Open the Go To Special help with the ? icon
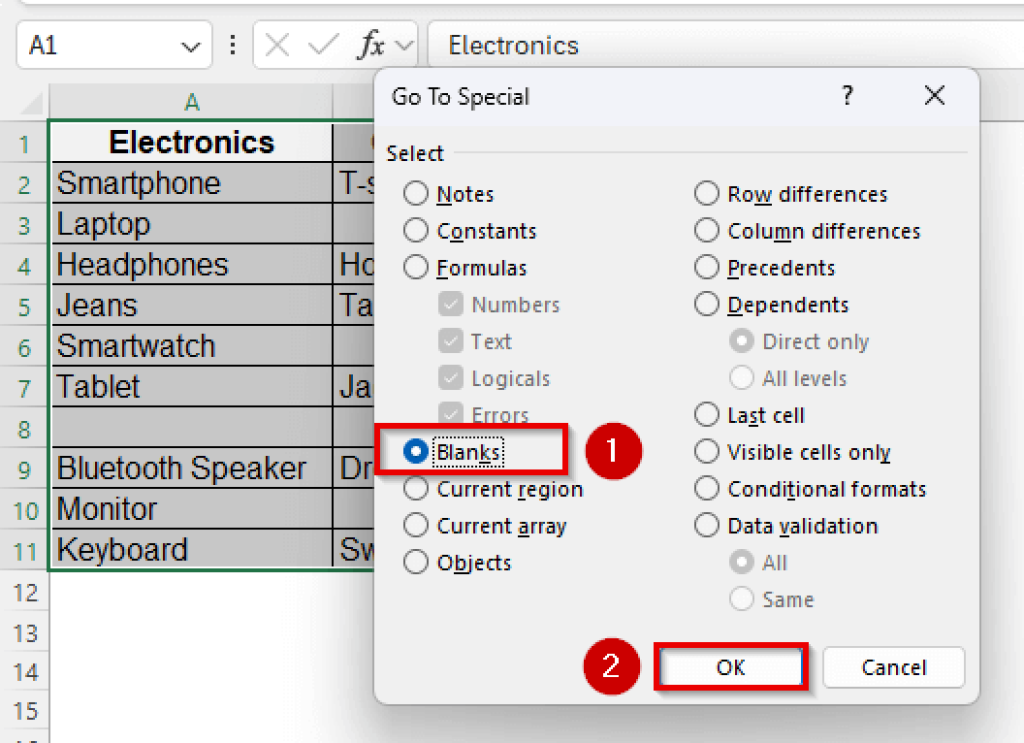1024x743 pixels. click(847, 96)
